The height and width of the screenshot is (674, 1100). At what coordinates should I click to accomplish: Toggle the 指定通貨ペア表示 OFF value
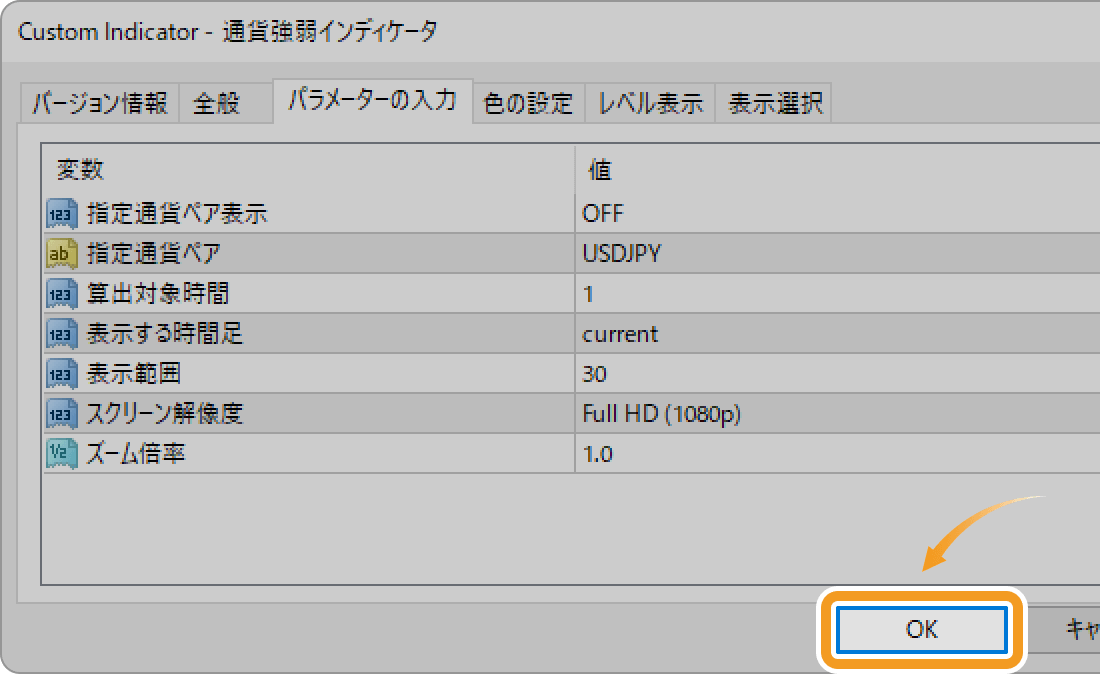pyautogui.click(x=838, y=213)
